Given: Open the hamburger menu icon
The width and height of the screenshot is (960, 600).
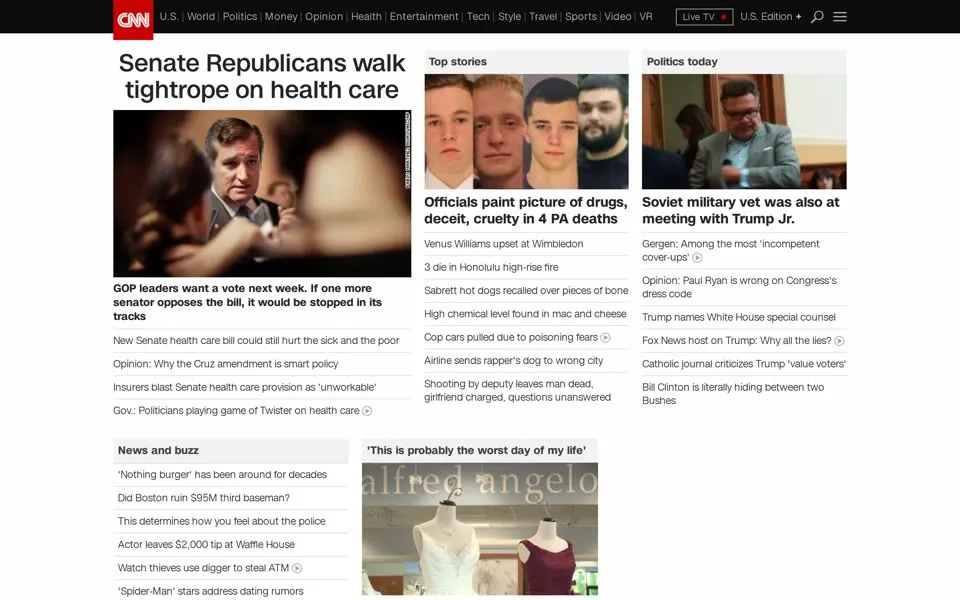Looking at the screenshot, I should click(x=840, y=17).
